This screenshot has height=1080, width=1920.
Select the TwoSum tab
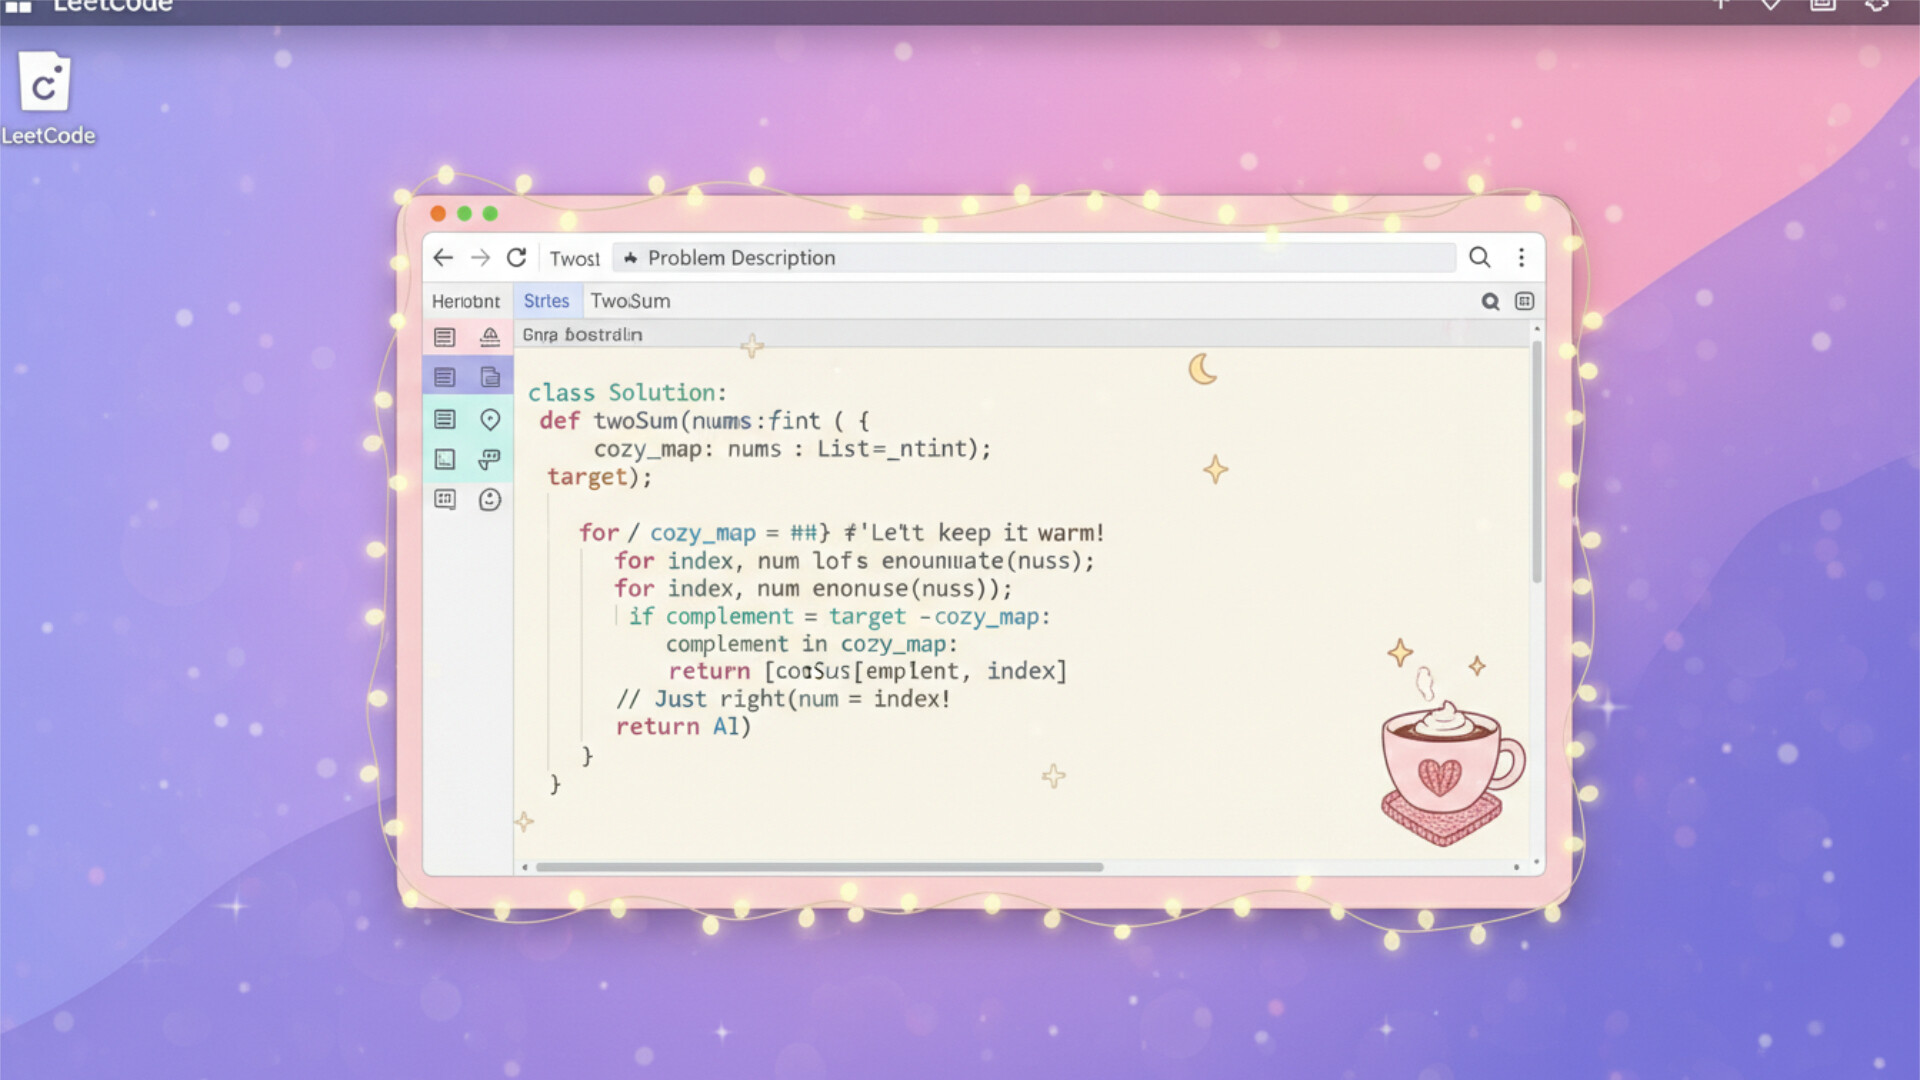629,300
